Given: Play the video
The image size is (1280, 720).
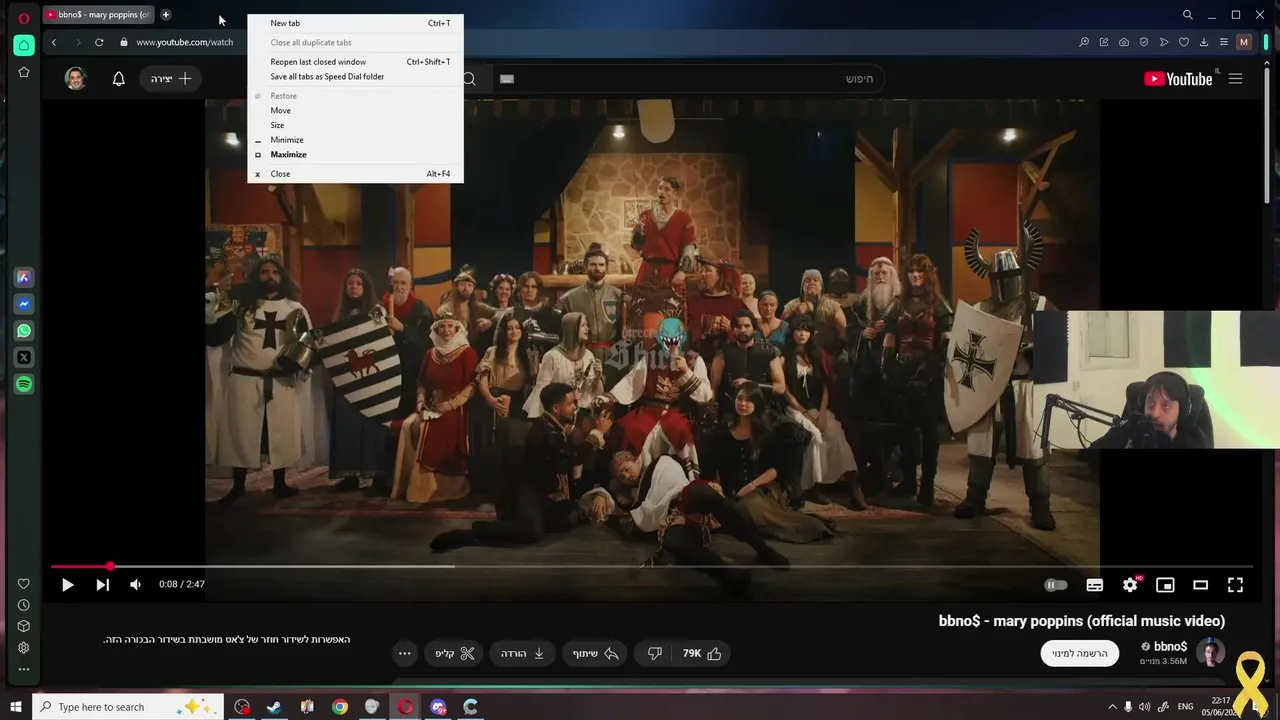Looking at the screenshot, I should pyautogui.click(x=67, y=585).
